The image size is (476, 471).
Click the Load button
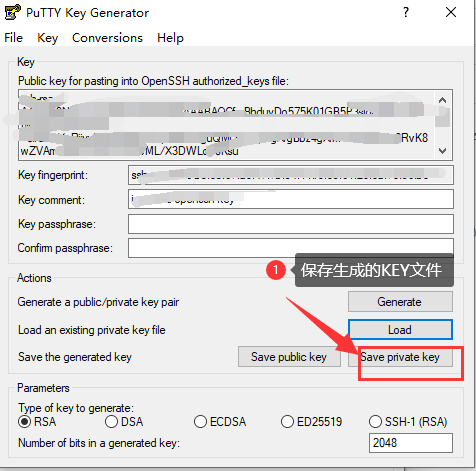click(400, 330)
